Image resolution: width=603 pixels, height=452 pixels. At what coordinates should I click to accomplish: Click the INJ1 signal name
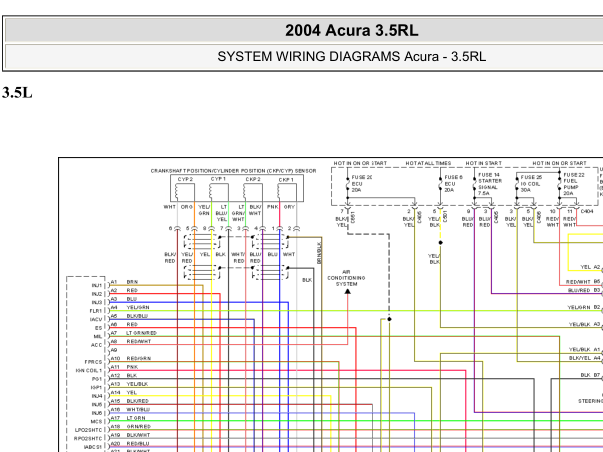point(97,285)
